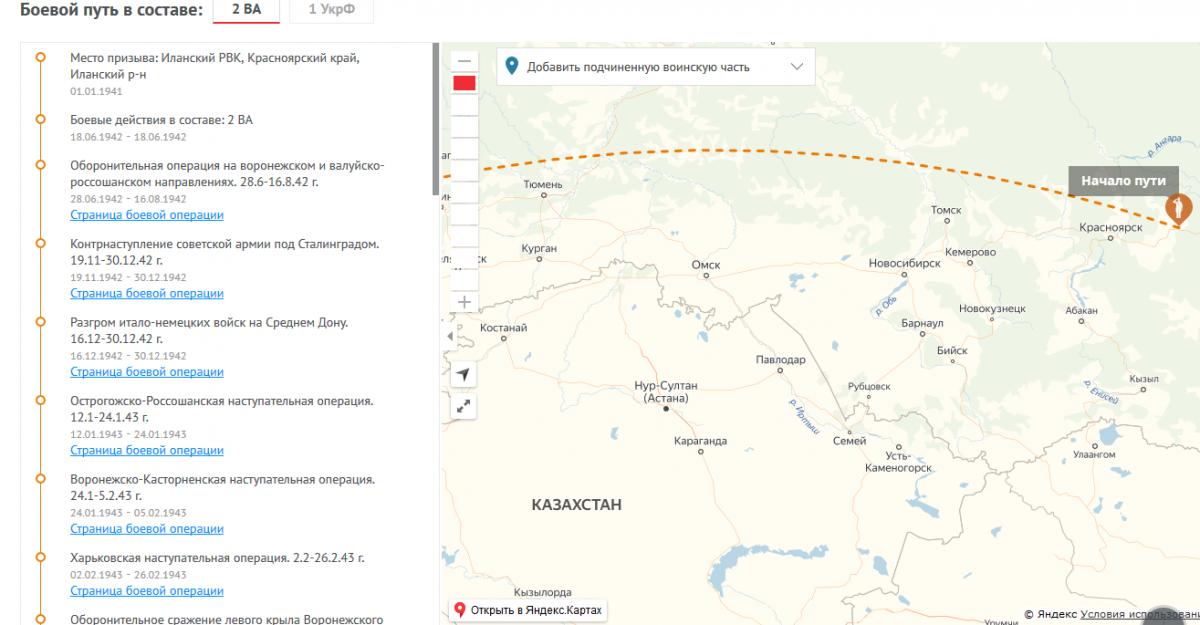This screenshot has width=1200, height=625.
Task: Switch to the '2 ВА' tab
Action: (246, 10)
